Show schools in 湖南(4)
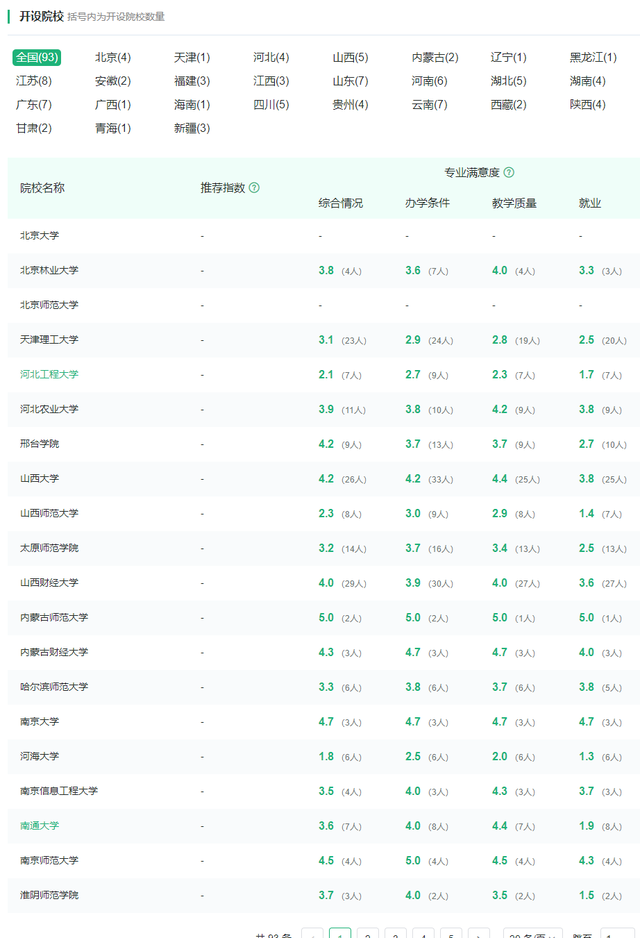640x938 pixels. 587,81
